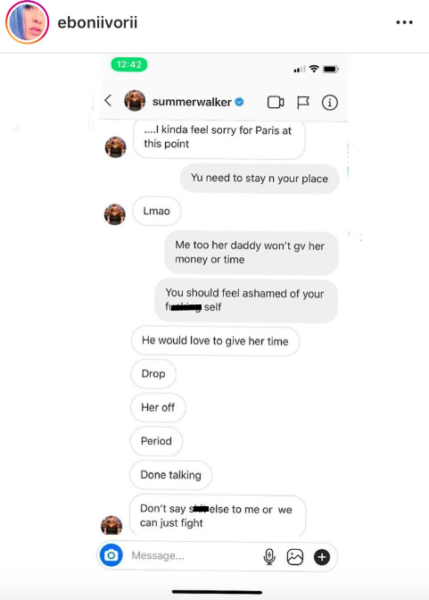Tap the 'He would love to give her time' bubble
The image size is (429, 600).
(x=215, y=341)
